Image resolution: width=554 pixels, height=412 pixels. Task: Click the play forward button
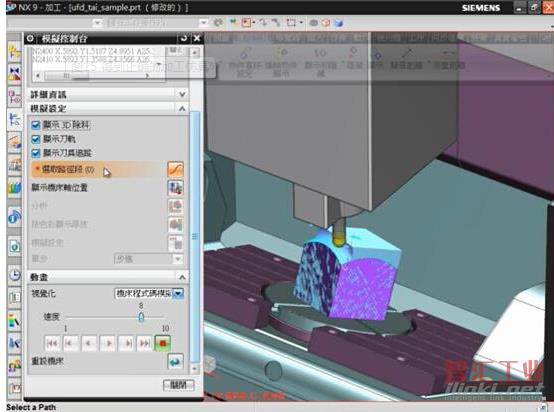[x=108, y=343]
